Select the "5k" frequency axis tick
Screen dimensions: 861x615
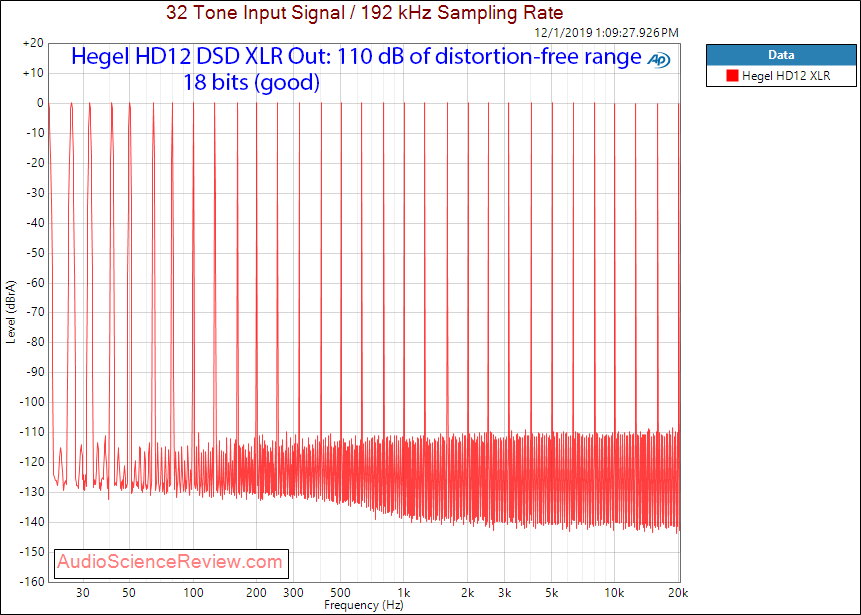click(551, 593)
